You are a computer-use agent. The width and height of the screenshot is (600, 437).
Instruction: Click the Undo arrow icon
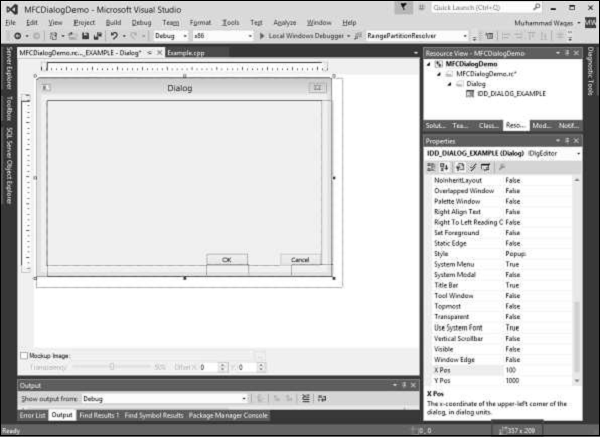pos(114,36)
